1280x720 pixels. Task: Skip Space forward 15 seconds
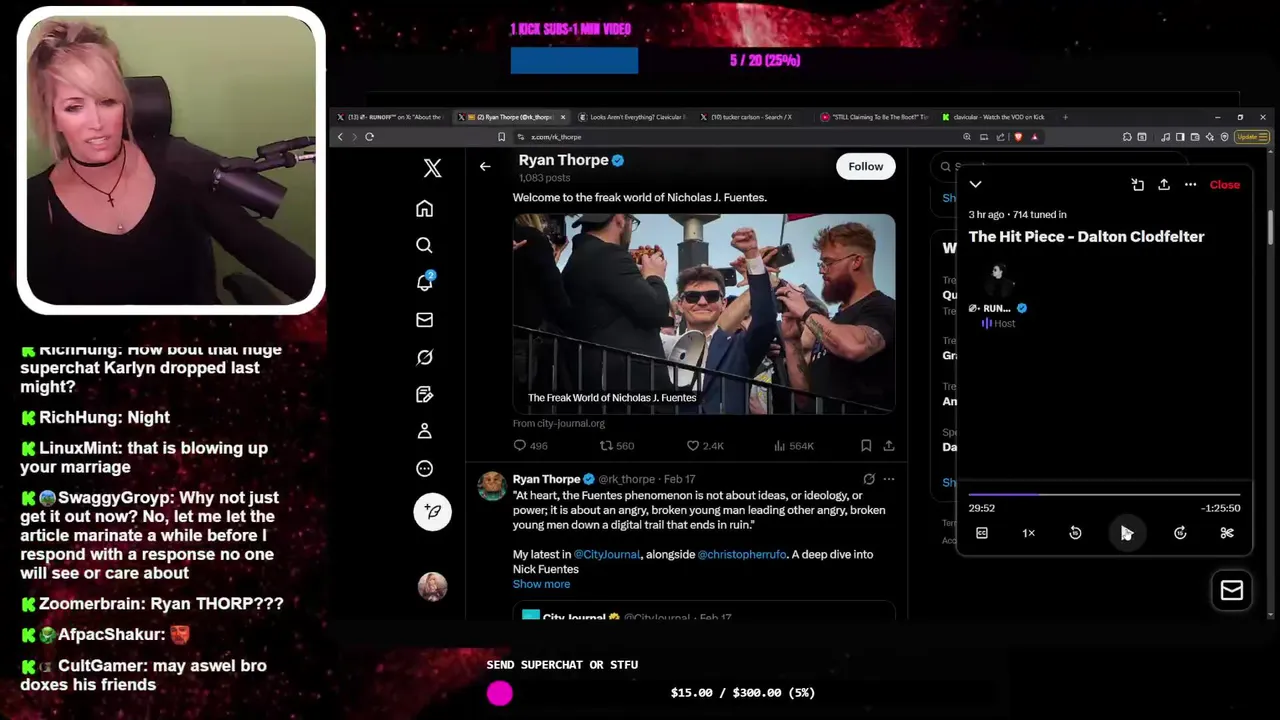coord(1180,533)
